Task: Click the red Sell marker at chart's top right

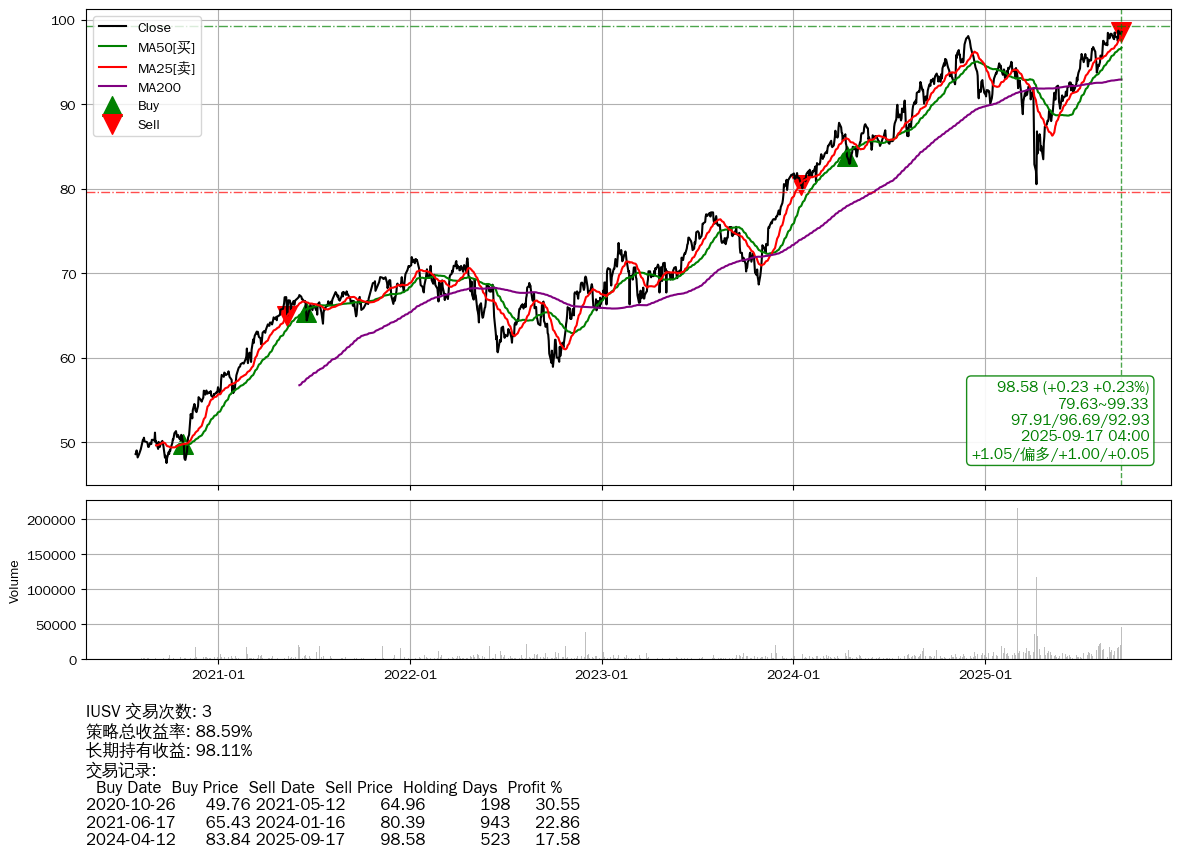Action: [1121, 31]
